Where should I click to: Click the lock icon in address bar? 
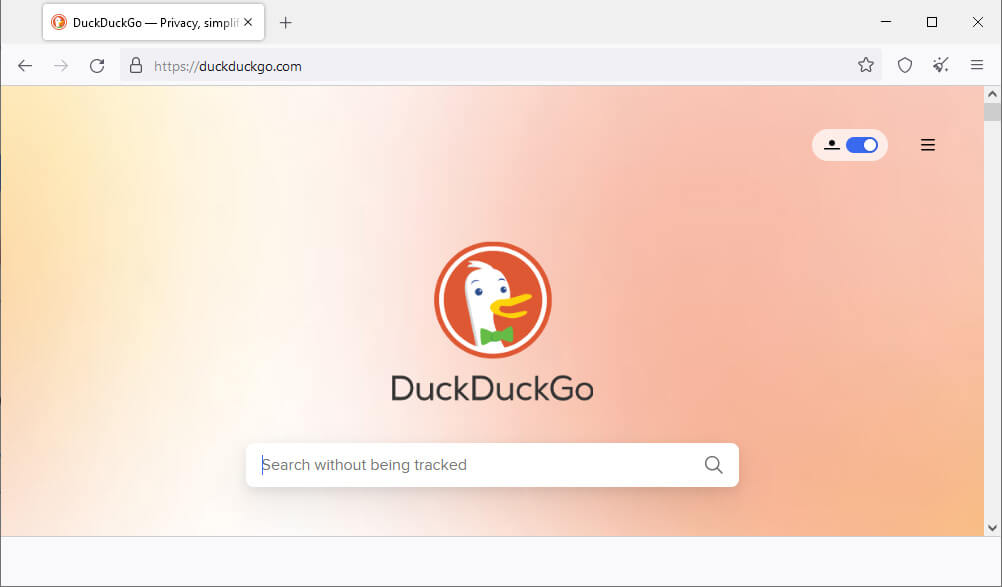pos(135,65)
